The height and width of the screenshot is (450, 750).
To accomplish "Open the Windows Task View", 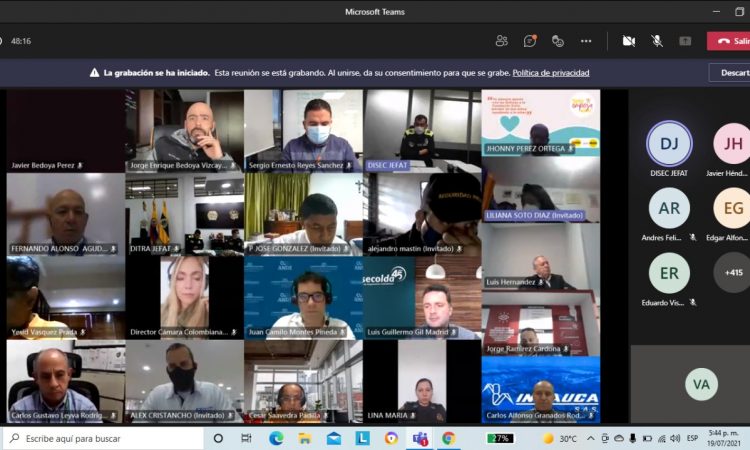I will pos(246,438).
